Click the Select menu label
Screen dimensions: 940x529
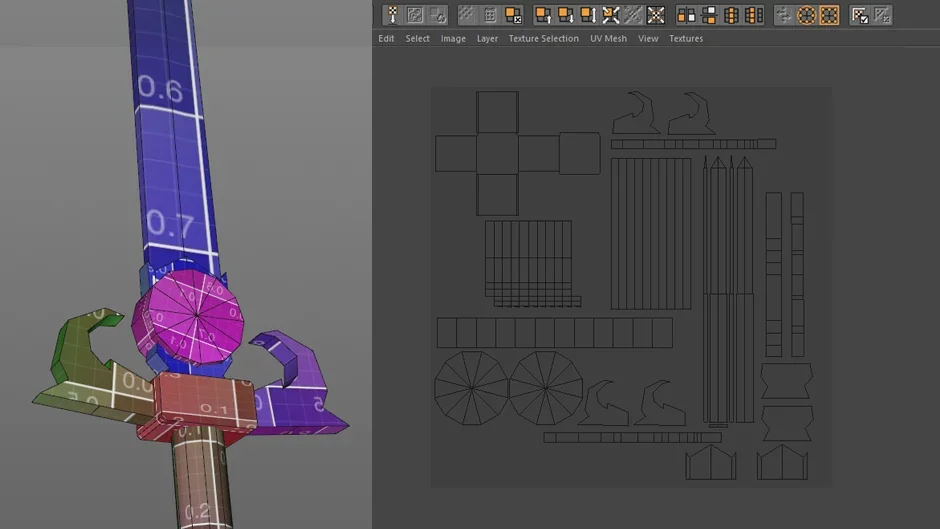pyautogui.click(x=417, y=38)
